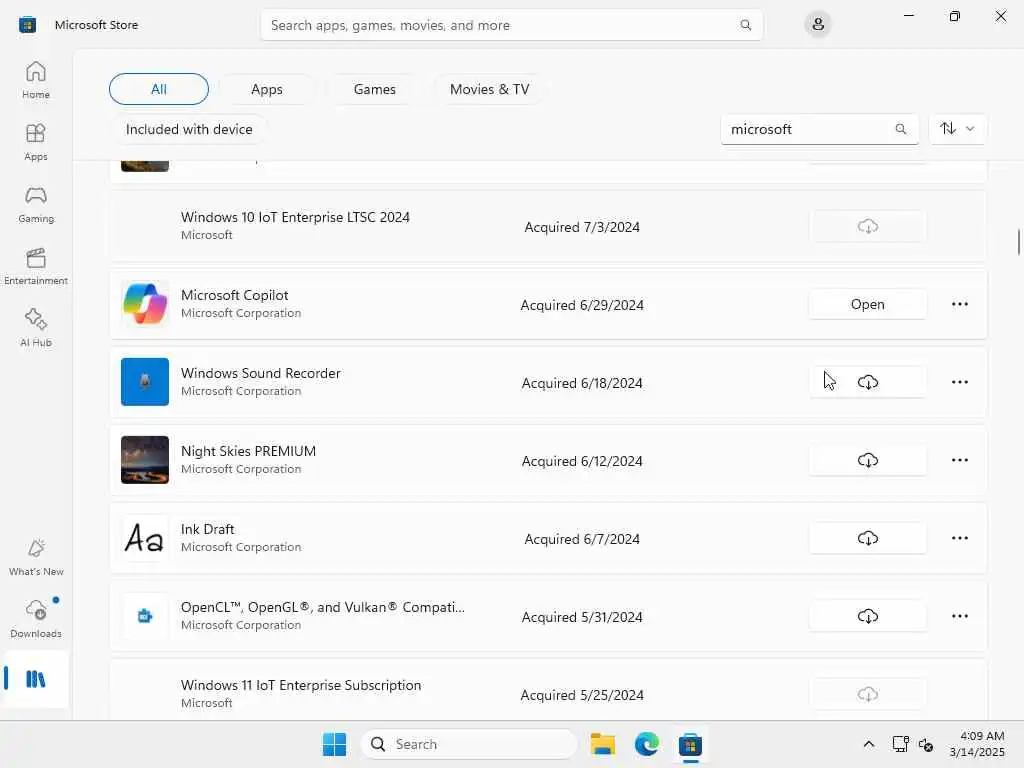Go to Apps in the sidebar

point(36,142)
